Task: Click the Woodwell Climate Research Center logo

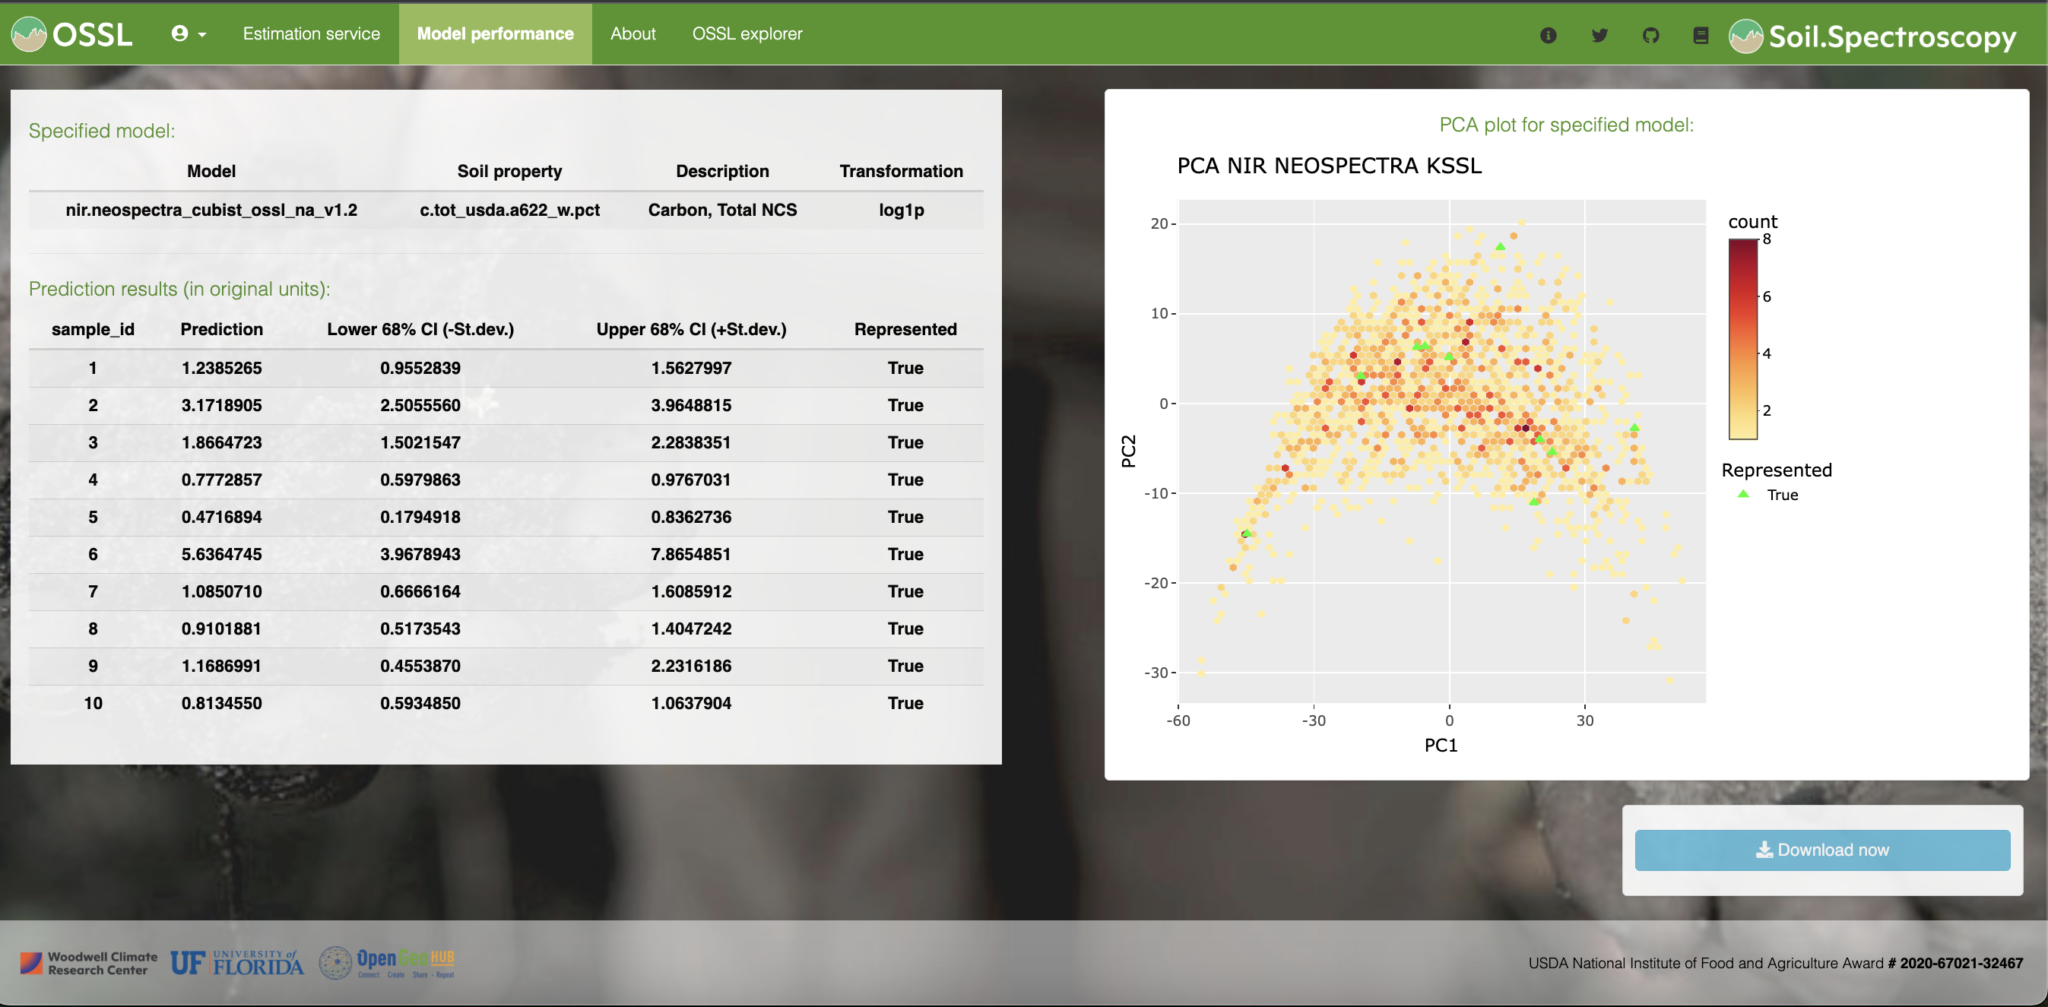Action: 90,962
